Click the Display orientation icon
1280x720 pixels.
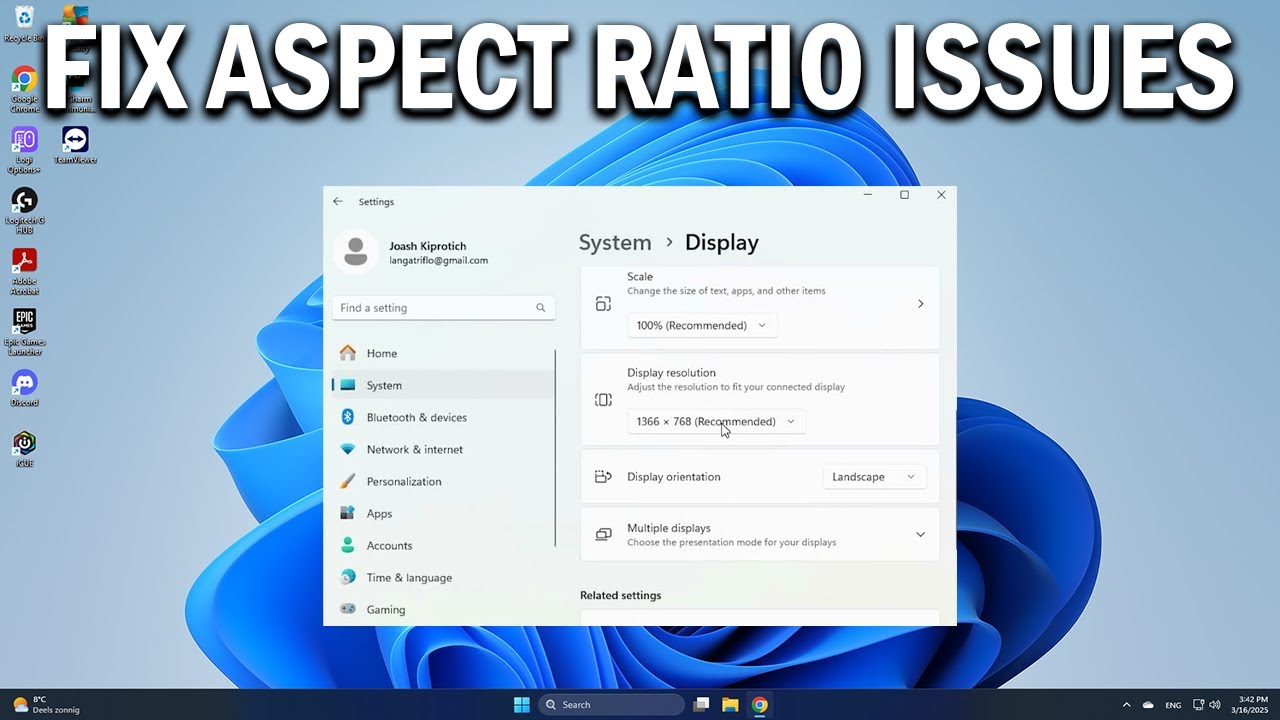[603, 477]
